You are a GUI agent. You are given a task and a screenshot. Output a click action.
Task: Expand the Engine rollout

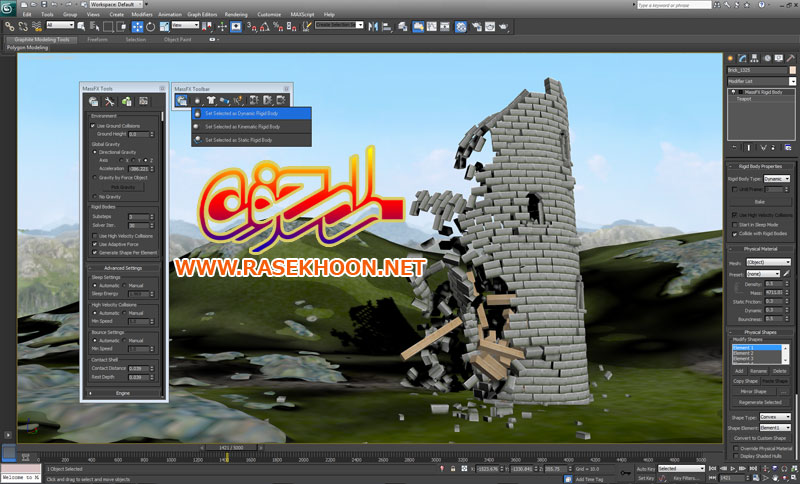point(123,393)
